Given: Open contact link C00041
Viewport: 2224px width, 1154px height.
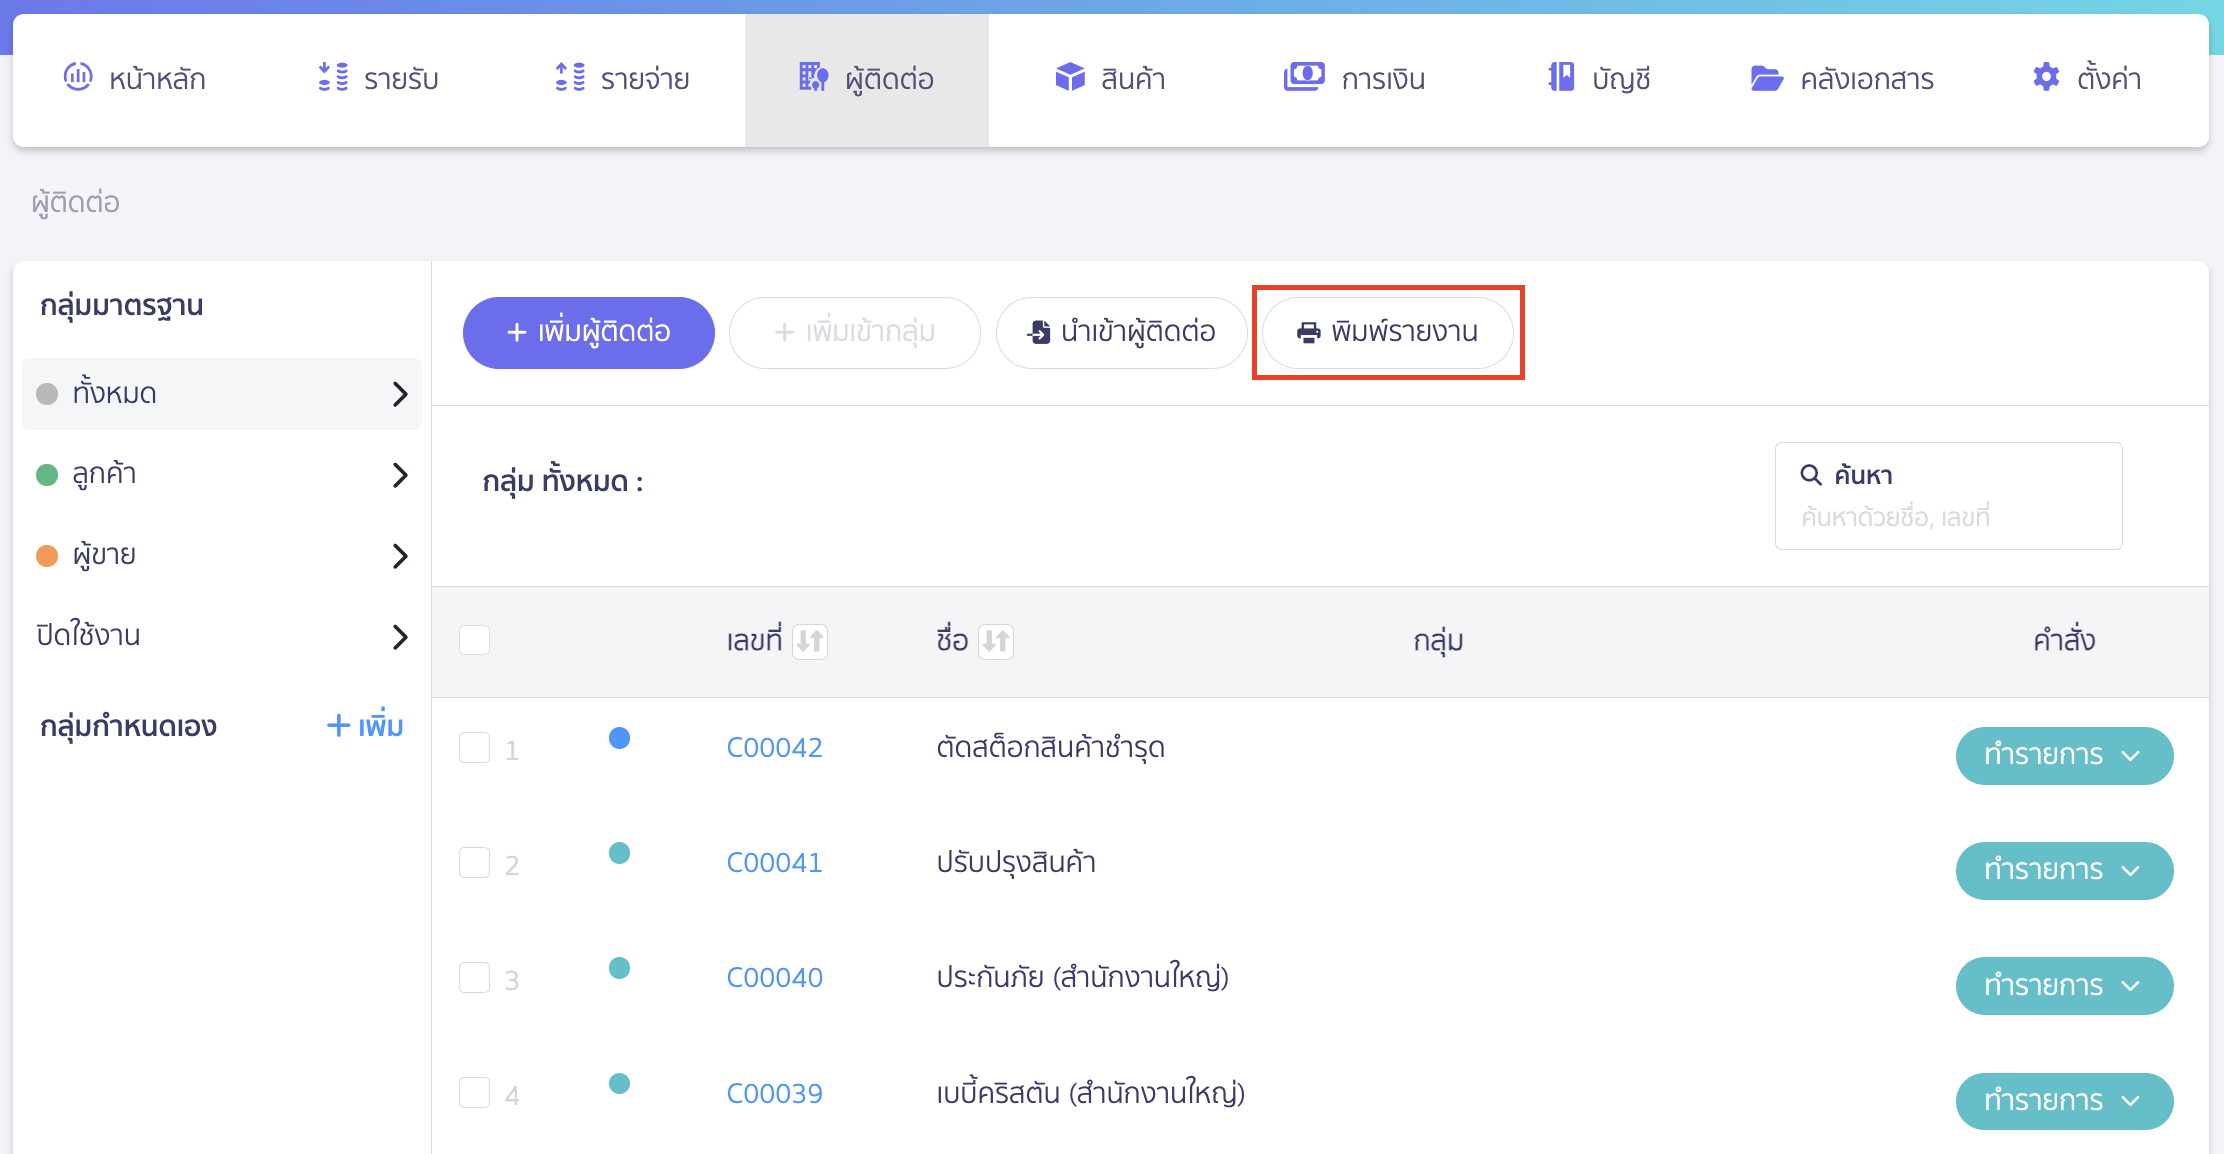Looking at the screenshot, I should click(774, 862).
